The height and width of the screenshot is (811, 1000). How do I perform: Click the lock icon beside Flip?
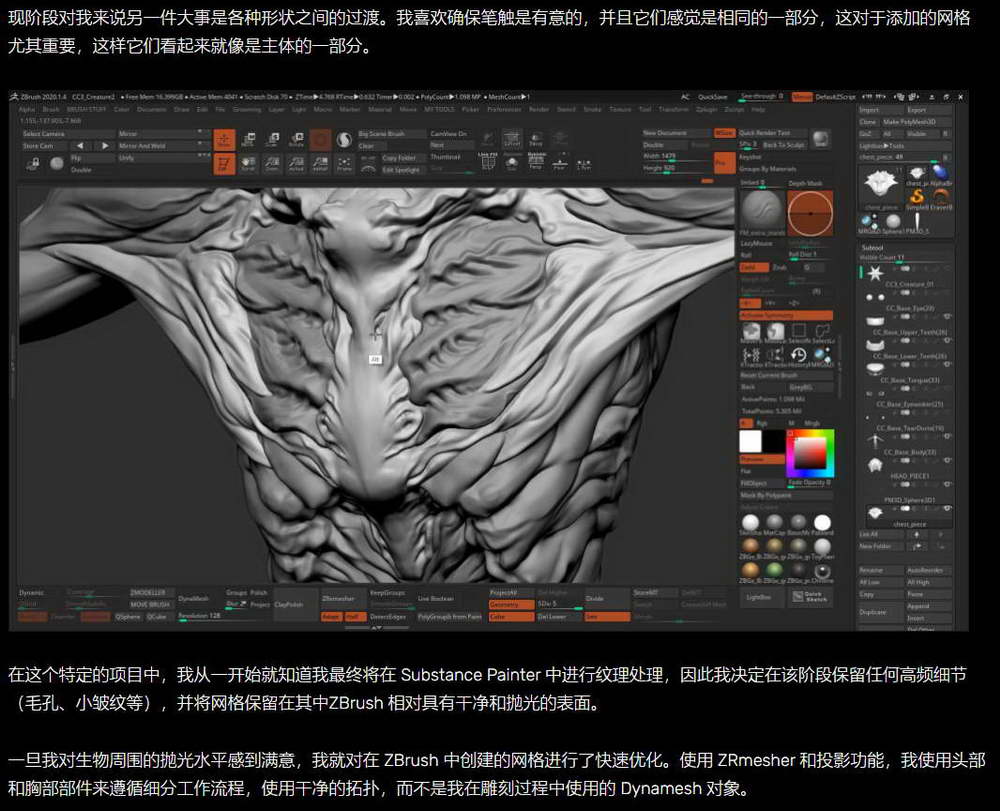point(33,164)
